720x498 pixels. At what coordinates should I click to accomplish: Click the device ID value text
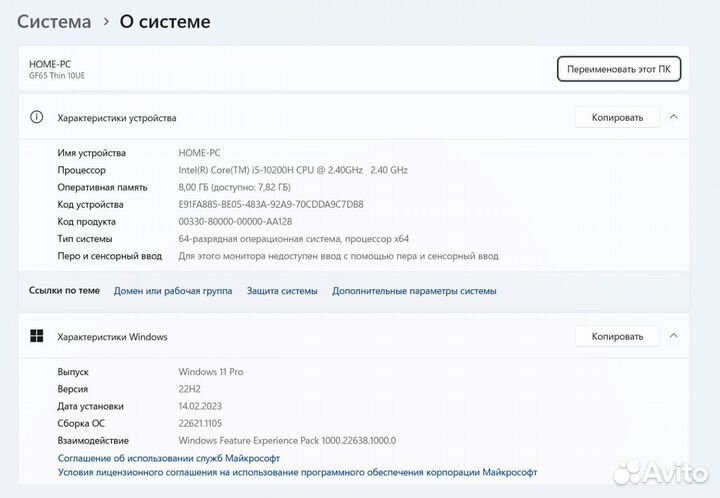pos(270,204)
